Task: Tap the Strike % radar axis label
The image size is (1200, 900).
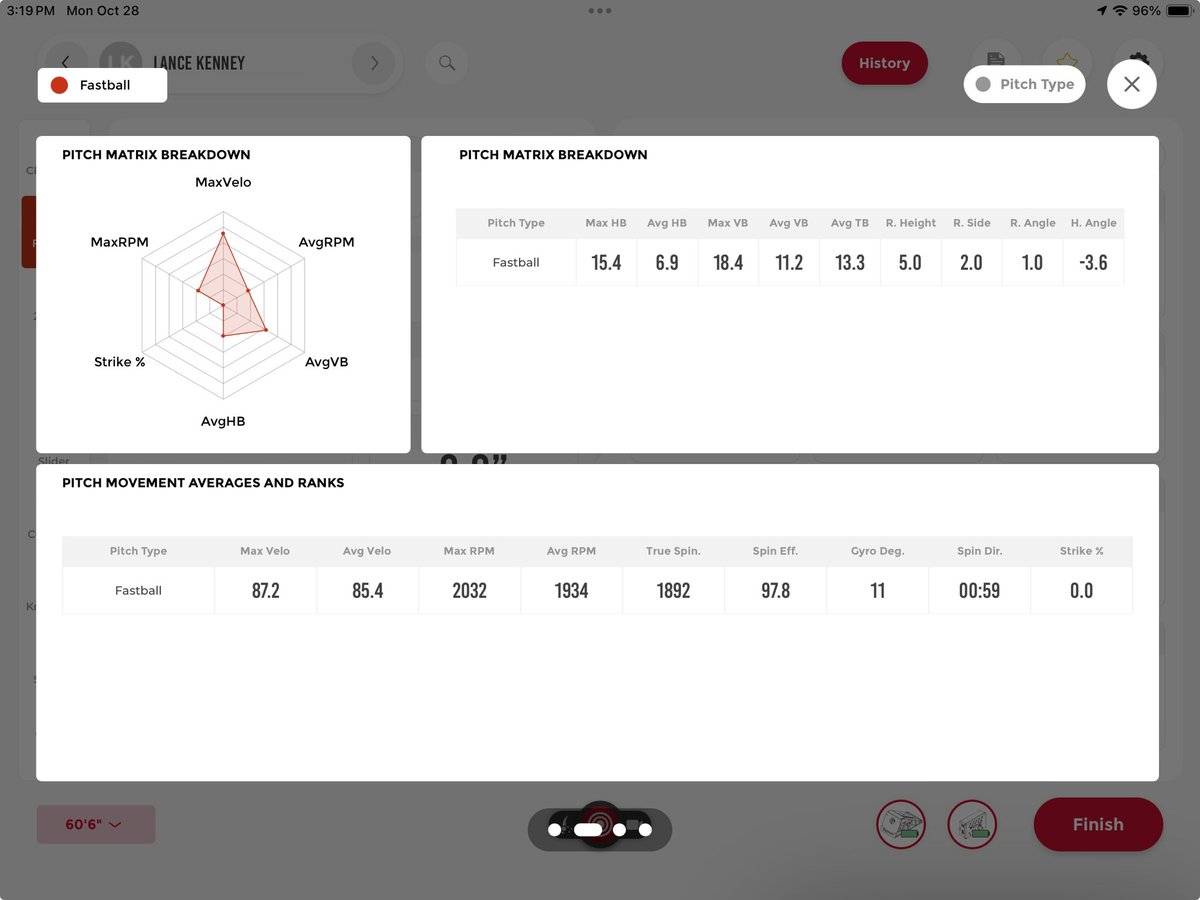Action: (x=120, y=362)
